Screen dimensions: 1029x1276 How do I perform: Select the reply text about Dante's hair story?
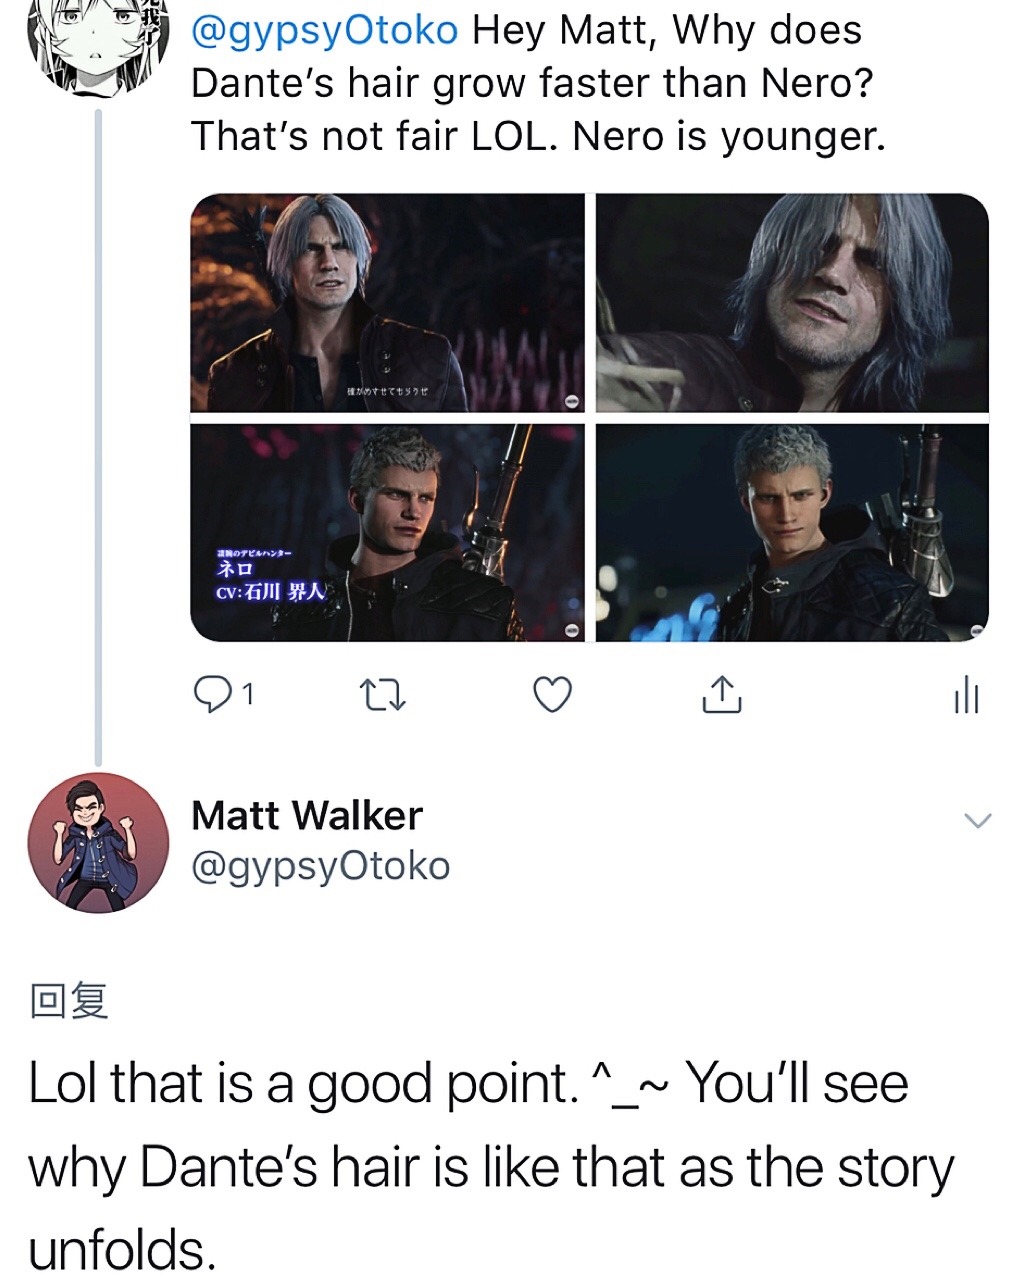point(490,1167)
